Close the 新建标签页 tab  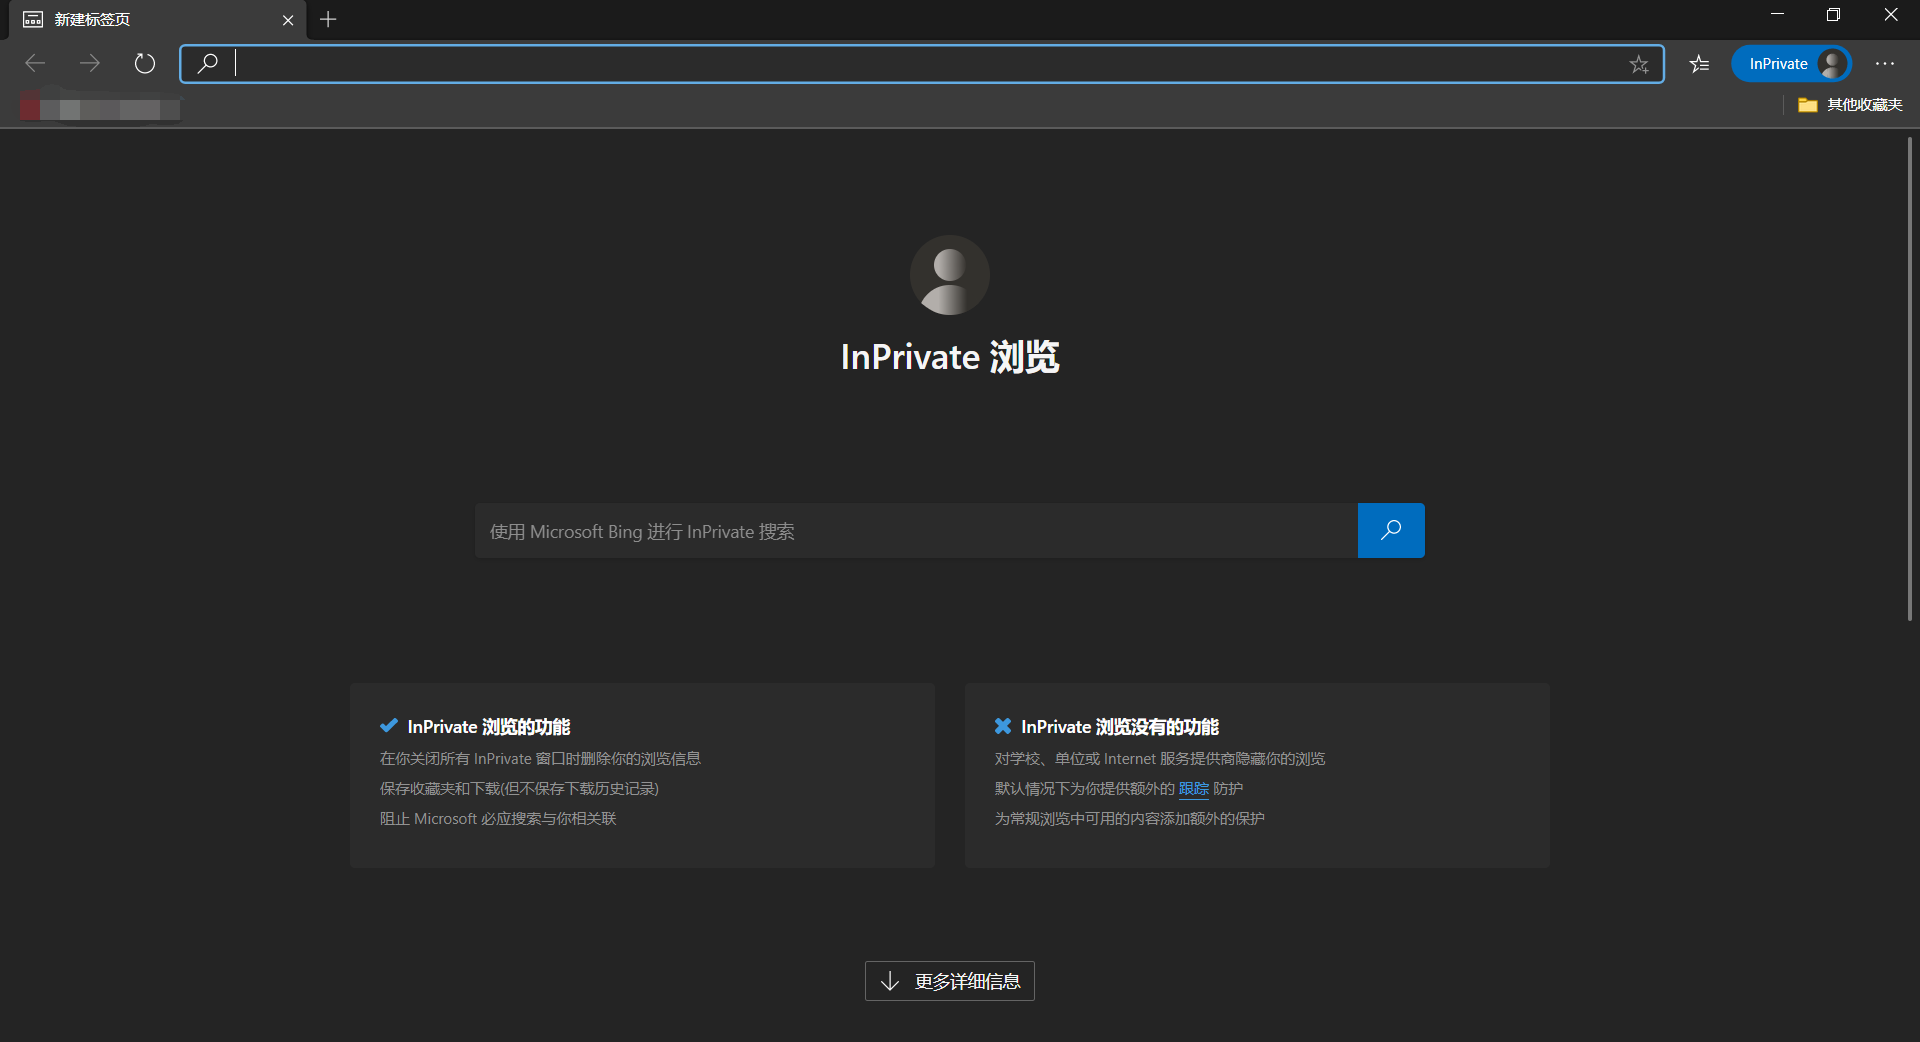pyautogui.click(x=288, y=20)
